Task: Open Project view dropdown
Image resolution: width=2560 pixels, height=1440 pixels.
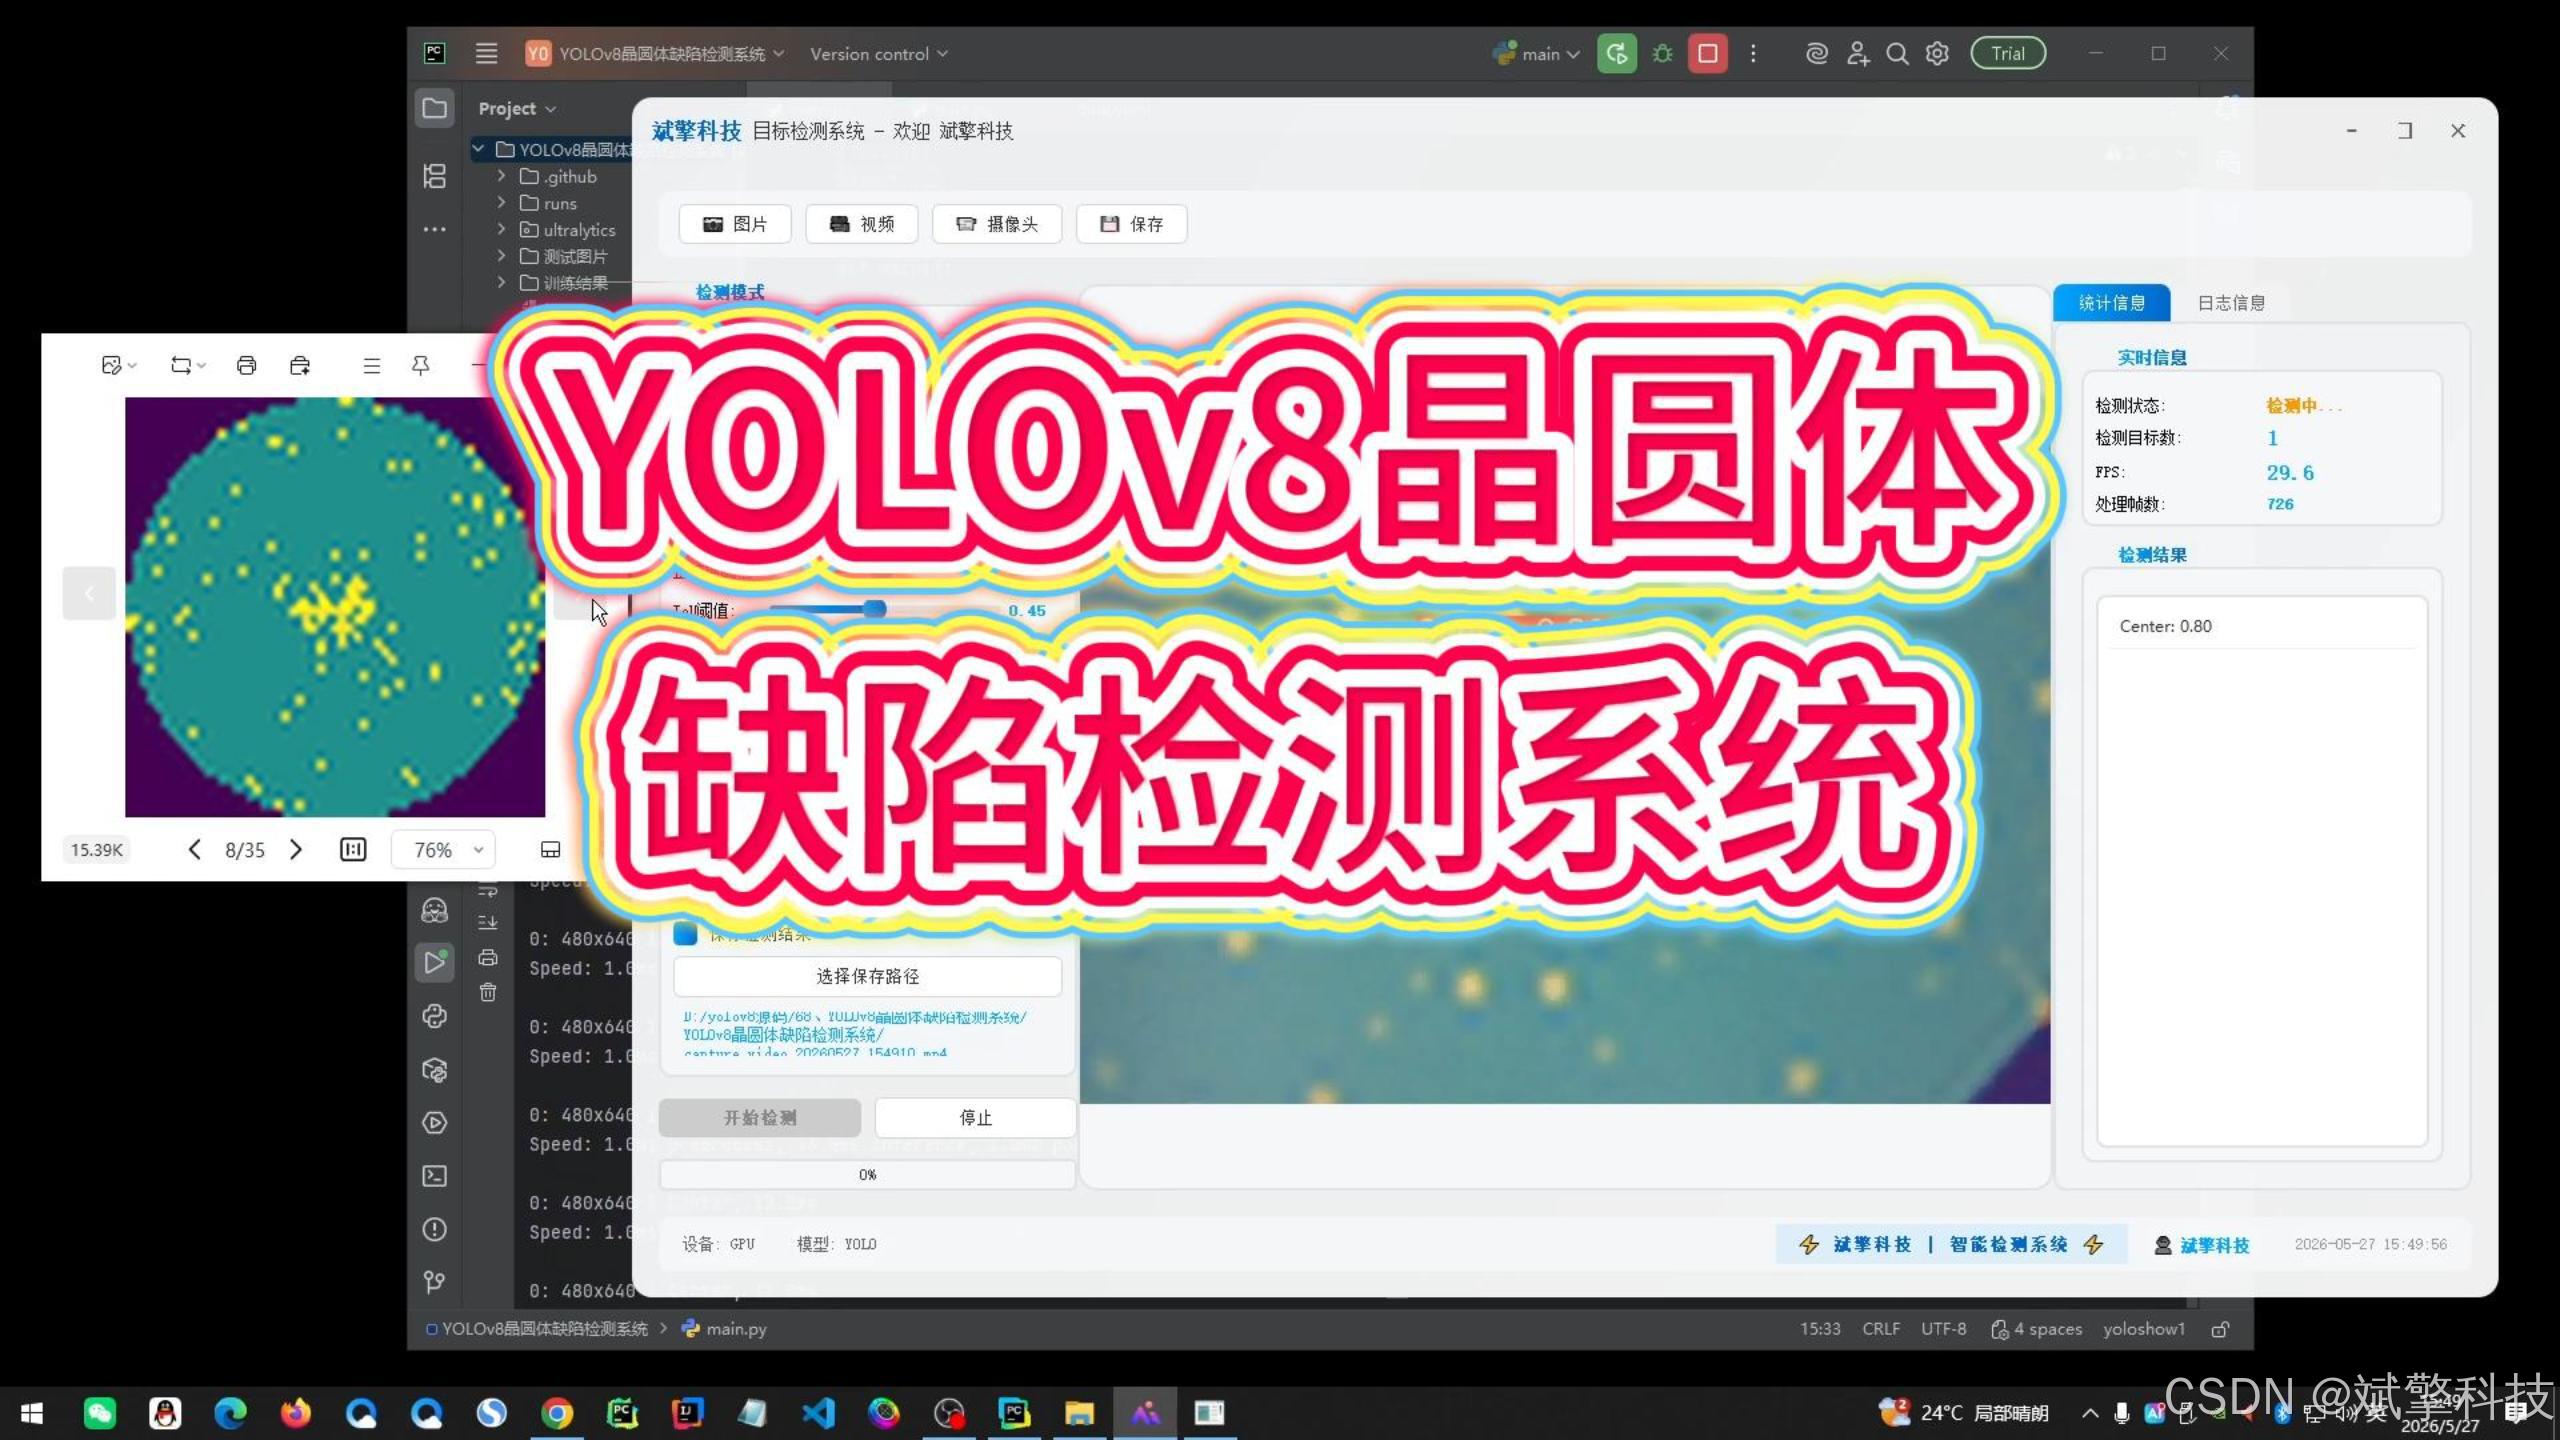Action: 517,108
